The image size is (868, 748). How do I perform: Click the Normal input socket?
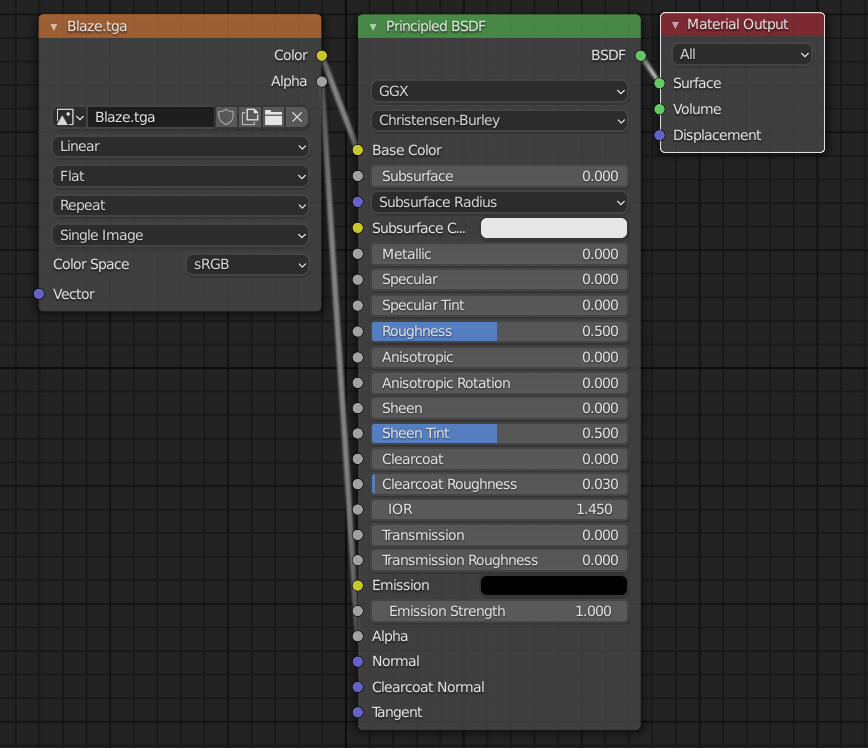(x=358, y=661)
